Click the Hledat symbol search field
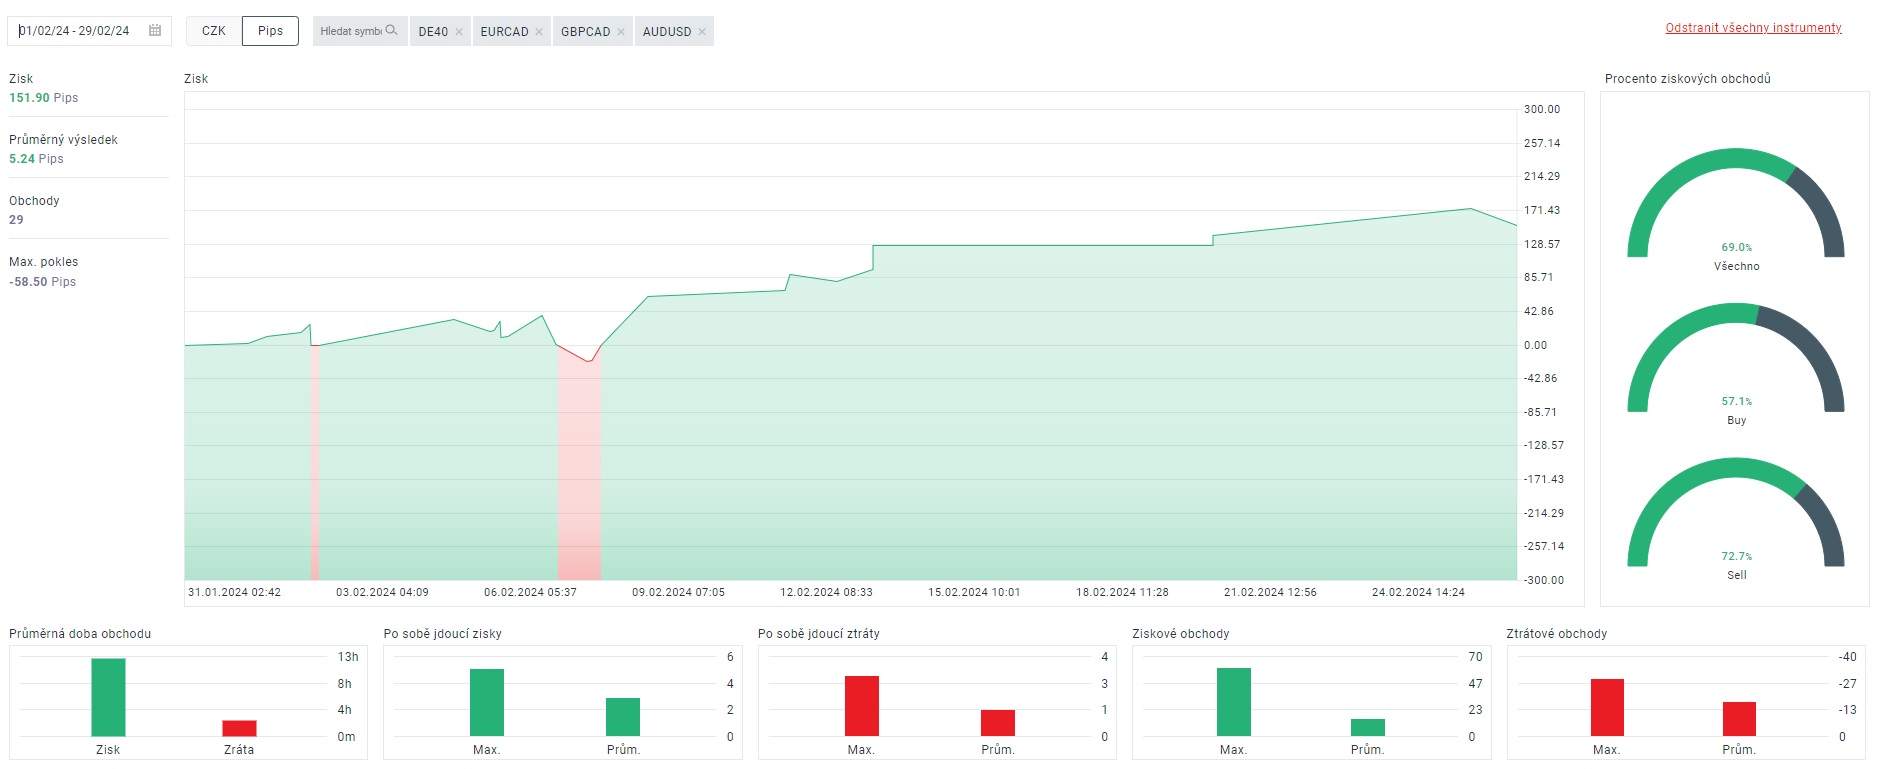The height and width of the screenshot is (769, 1882). click(x=351, y=31)
